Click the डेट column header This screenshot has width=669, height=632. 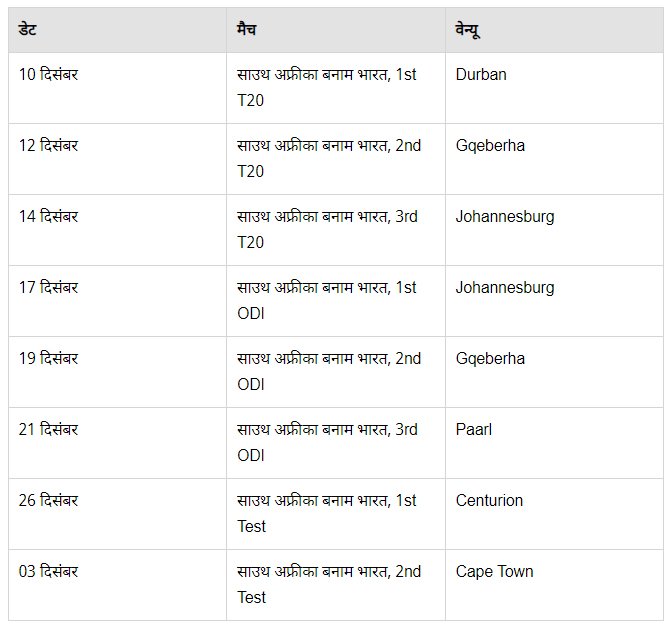[x=117, y=30]
